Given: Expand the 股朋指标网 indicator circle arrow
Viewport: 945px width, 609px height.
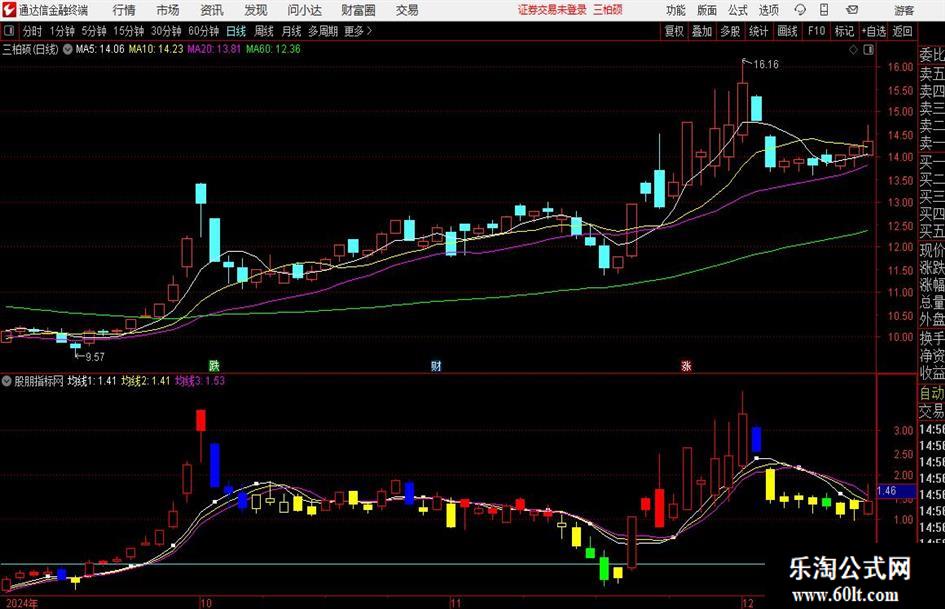Looking at the screenshot, I should tap(7, 380).
